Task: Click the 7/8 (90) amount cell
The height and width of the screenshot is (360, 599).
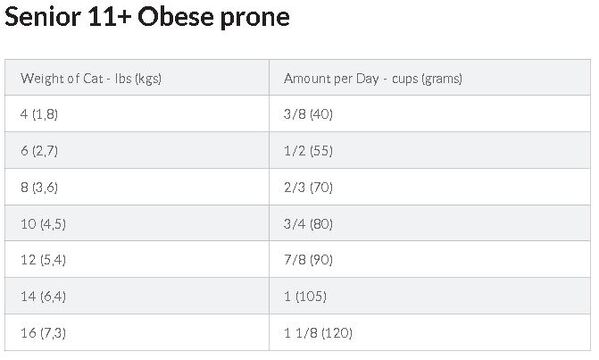Action: coord(430,259)
